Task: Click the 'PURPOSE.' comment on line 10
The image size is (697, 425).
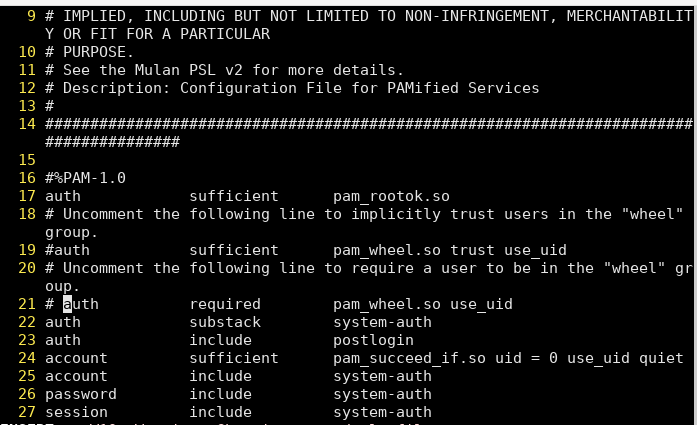Action: tap(98, 52)
